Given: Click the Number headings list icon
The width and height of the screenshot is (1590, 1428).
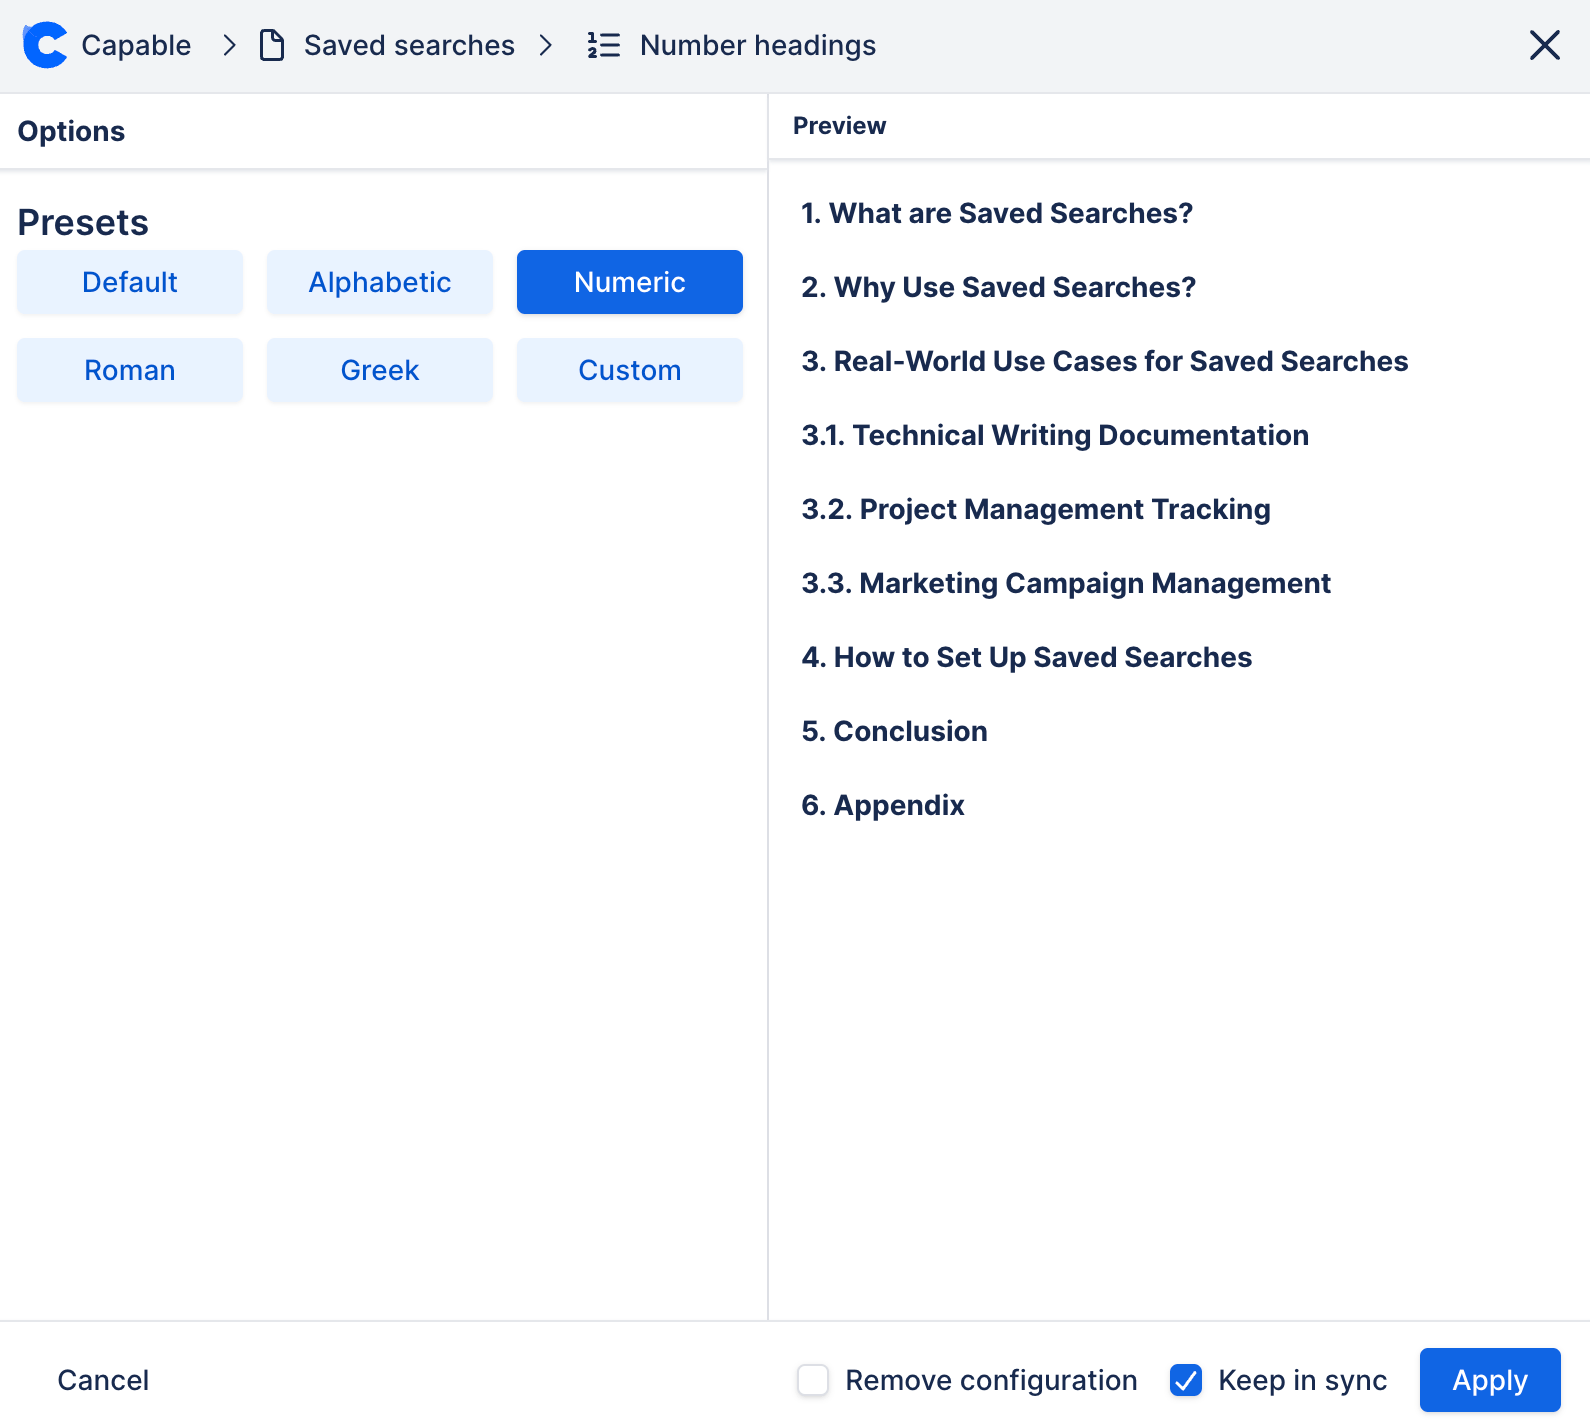Looking at the screenshot, I should tap(604, 45).
